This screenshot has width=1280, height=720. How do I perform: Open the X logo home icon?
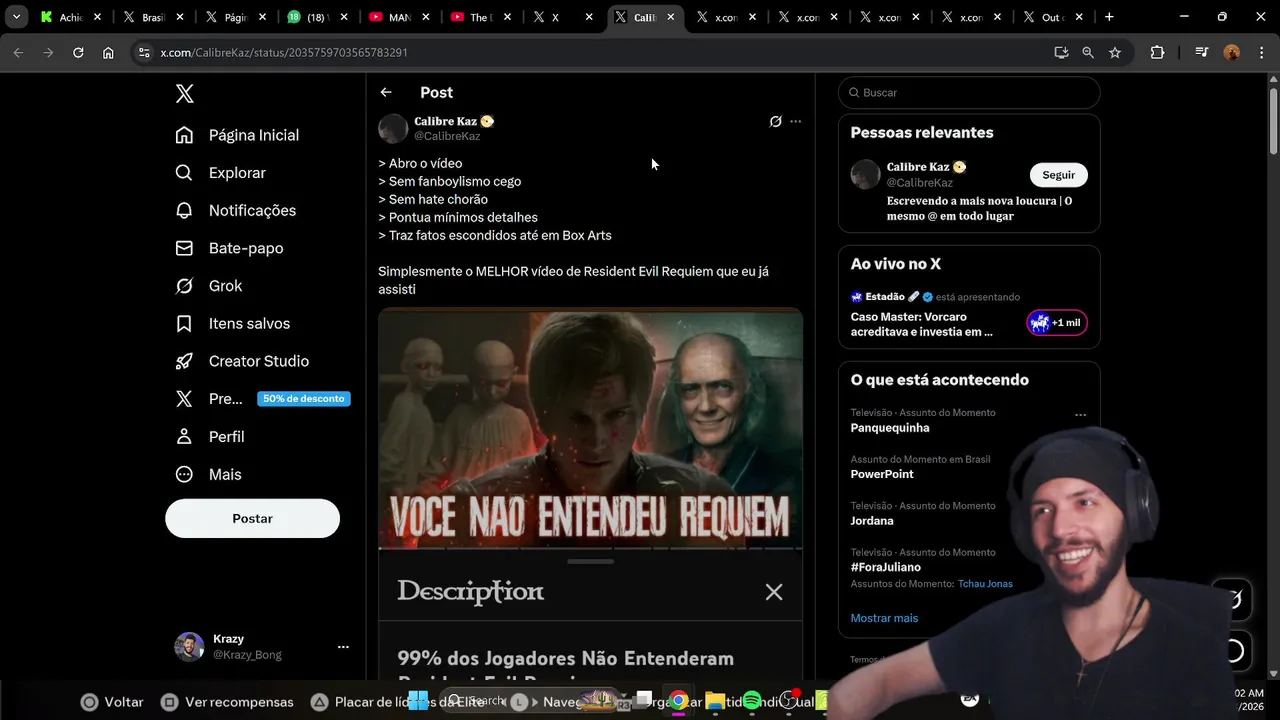coord(185,94)
